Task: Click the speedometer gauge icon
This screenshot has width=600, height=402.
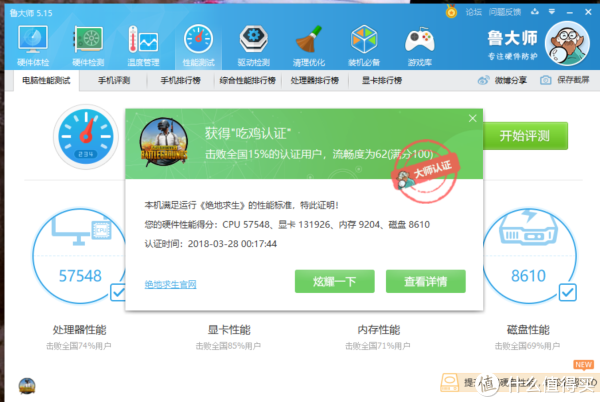Action: coord(86,137)
